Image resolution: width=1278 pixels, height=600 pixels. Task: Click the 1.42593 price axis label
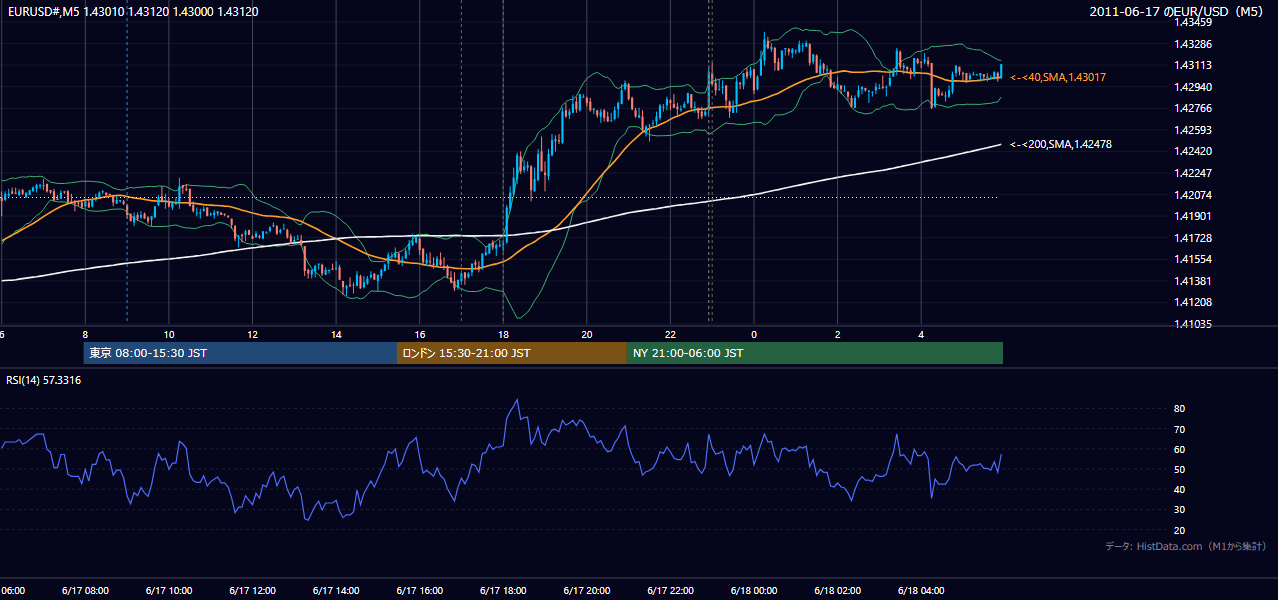1193,130
